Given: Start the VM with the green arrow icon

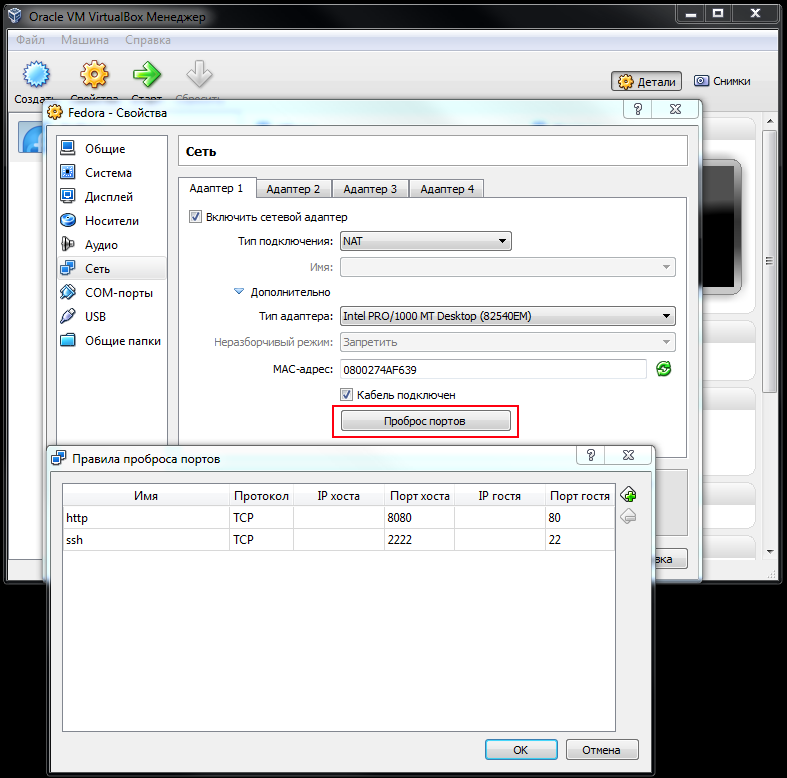Looking at the screenshot, I should point(147,74).
